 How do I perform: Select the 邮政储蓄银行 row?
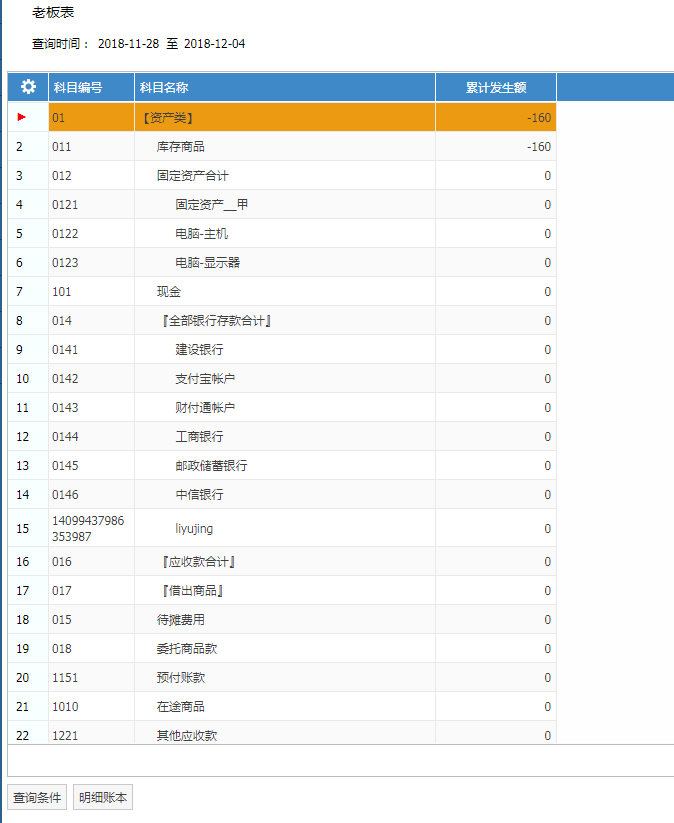282,466
